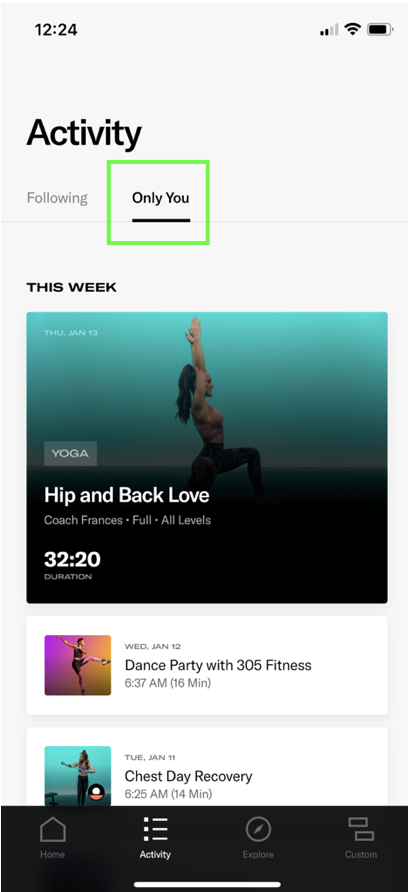Switch to the Following tab
Viewport: 408px width, 892px height.
tap(57, 198)
